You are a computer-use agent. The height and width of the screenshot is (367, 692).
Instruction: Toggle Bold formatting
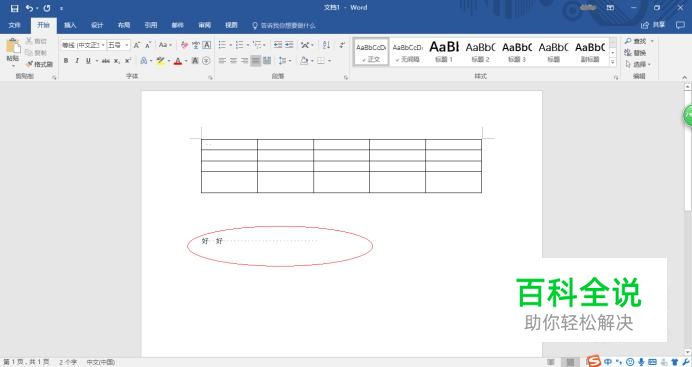tap(66, 61)
